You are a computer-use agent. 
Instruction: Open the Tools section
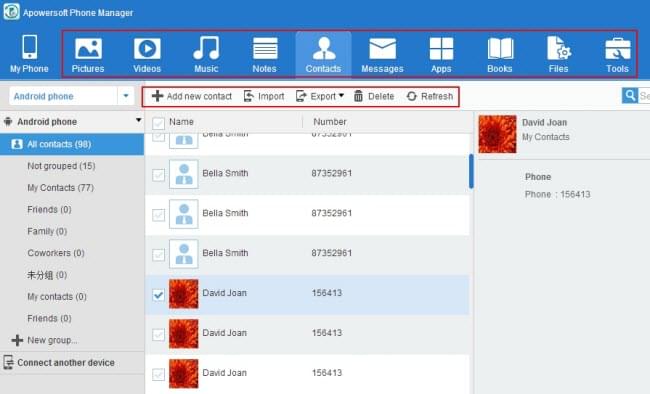[617, 54]
